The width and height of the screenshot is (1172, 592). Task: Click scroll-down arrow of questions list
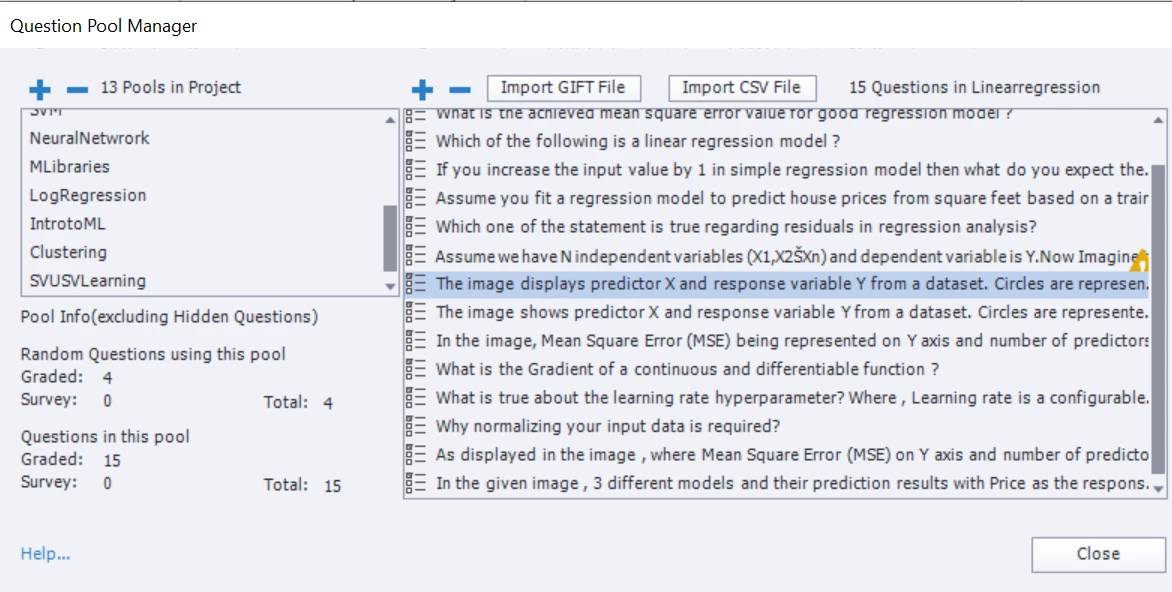(1158, 488)
